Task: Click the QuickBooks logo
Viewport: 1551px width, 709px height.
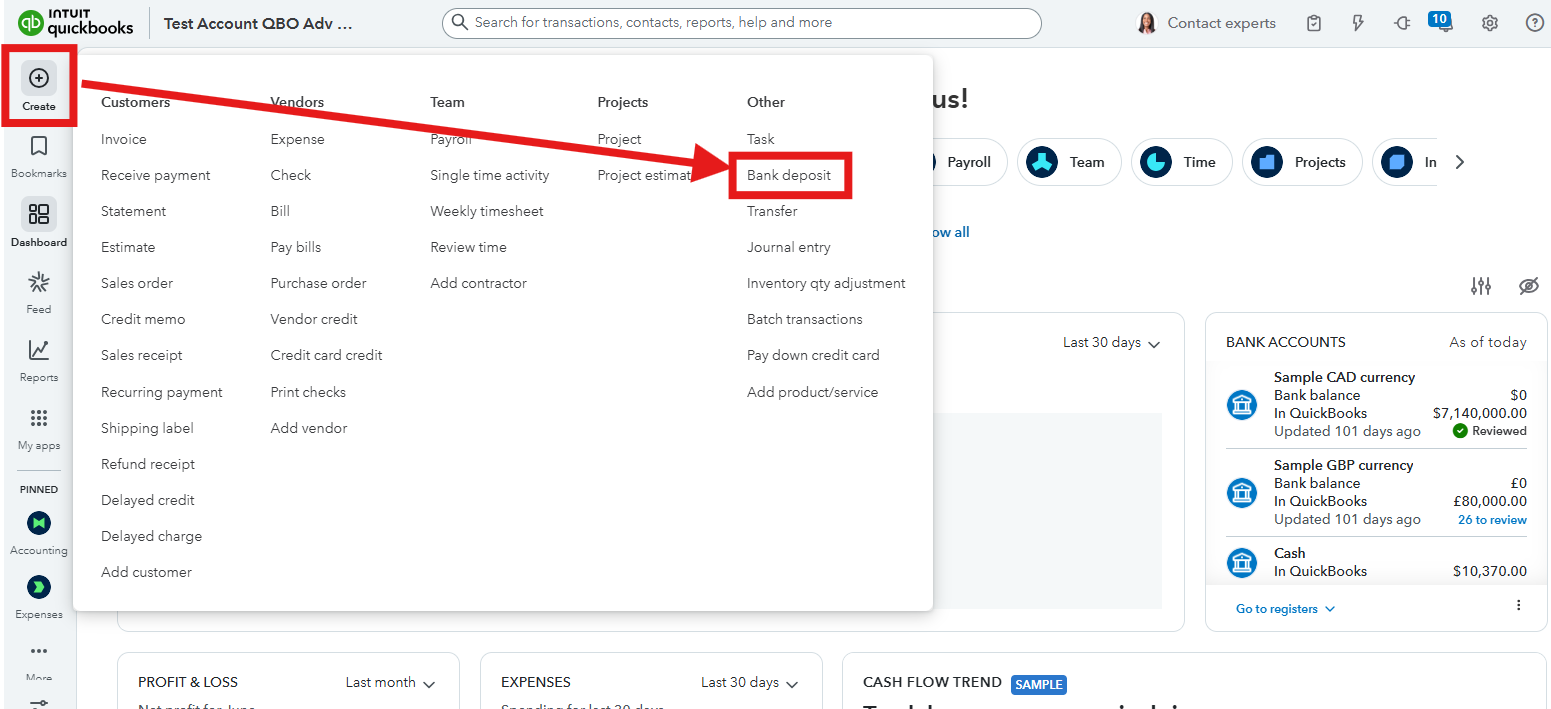Action: click(x=76, y=22)
